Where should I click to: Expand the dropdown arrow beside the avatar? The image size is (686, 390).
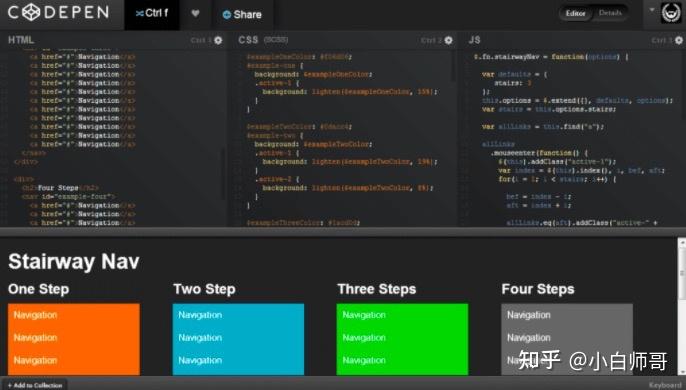click(651, 10)
